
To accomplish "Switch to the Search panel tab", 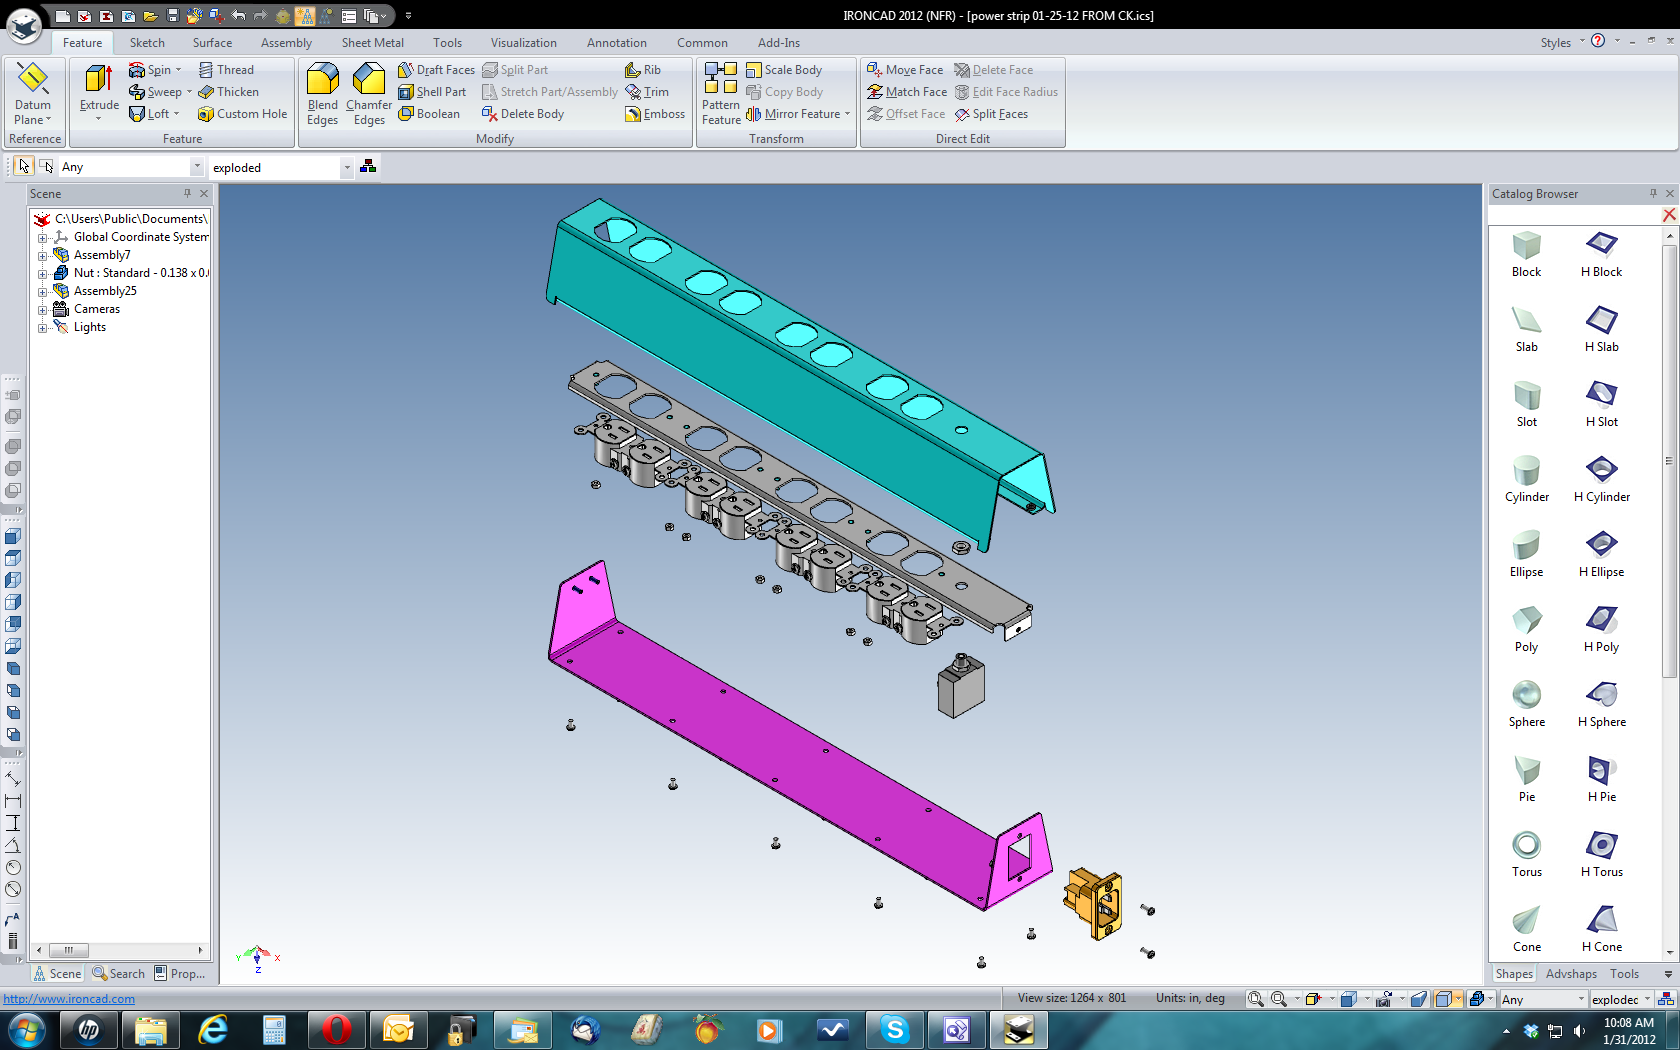I will point(119,973).
